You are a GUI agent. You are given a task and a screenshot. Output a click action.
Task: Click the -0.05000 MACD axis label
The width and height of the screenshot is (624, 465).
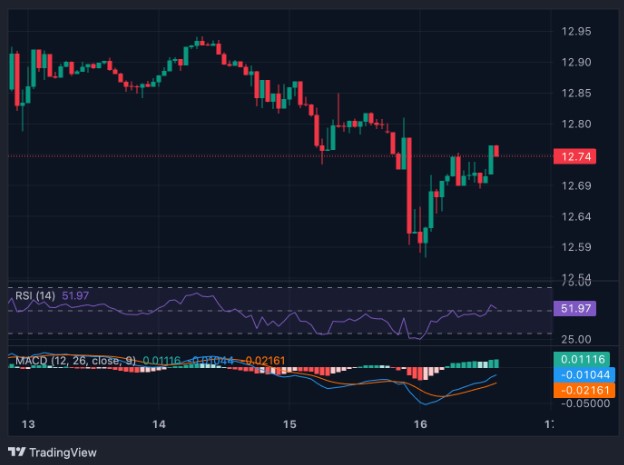(x=585, y=403)
